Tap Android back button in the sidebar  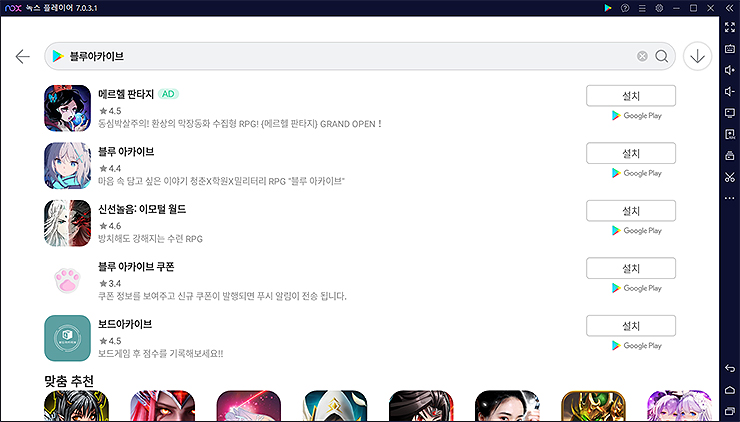[x=730, y=368]
